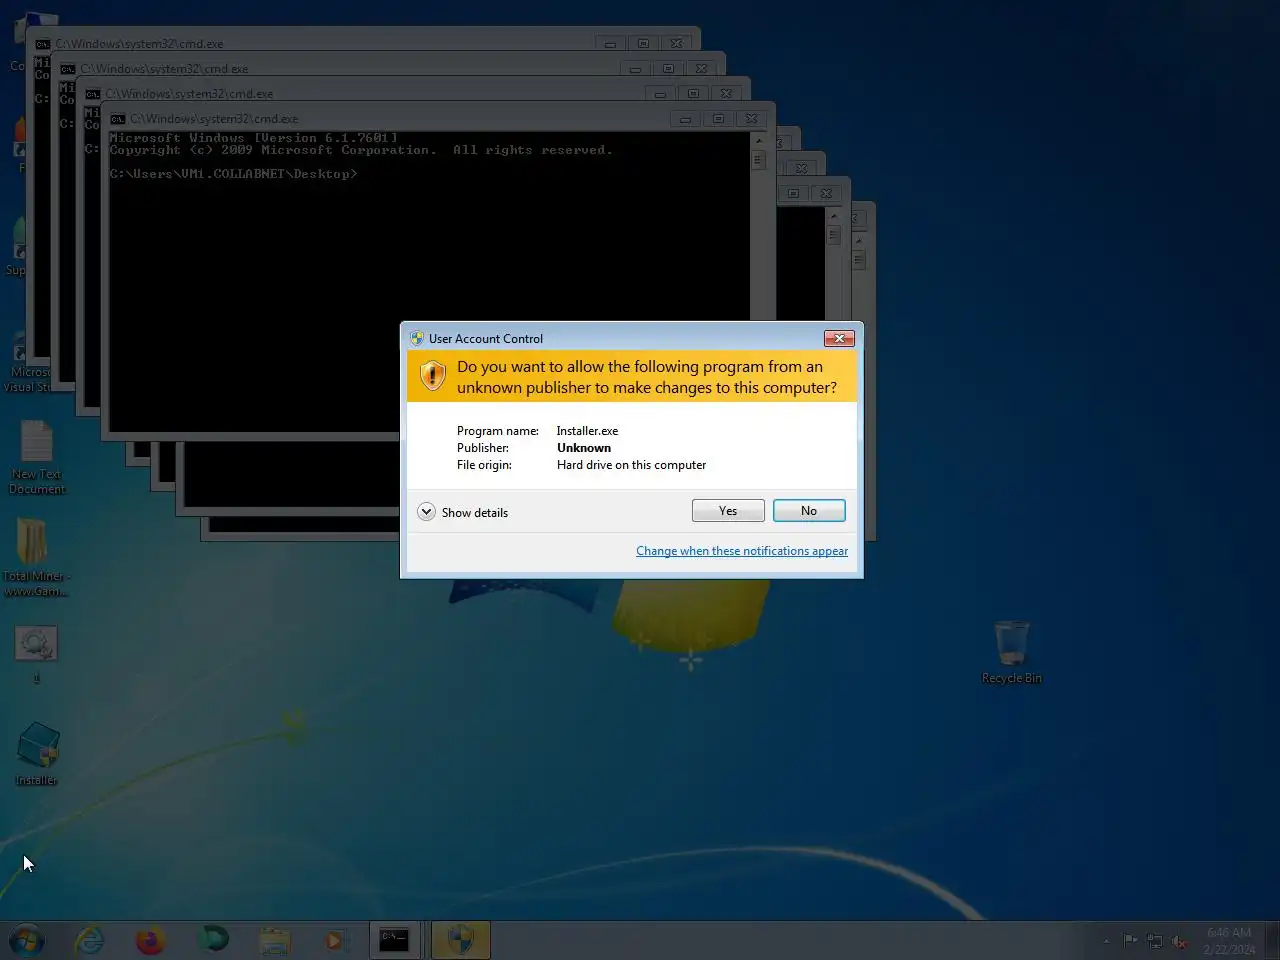1280x960 pixels.
Task: Click the front cmd.exe vertical scrollbar
Action: point(758,280)
